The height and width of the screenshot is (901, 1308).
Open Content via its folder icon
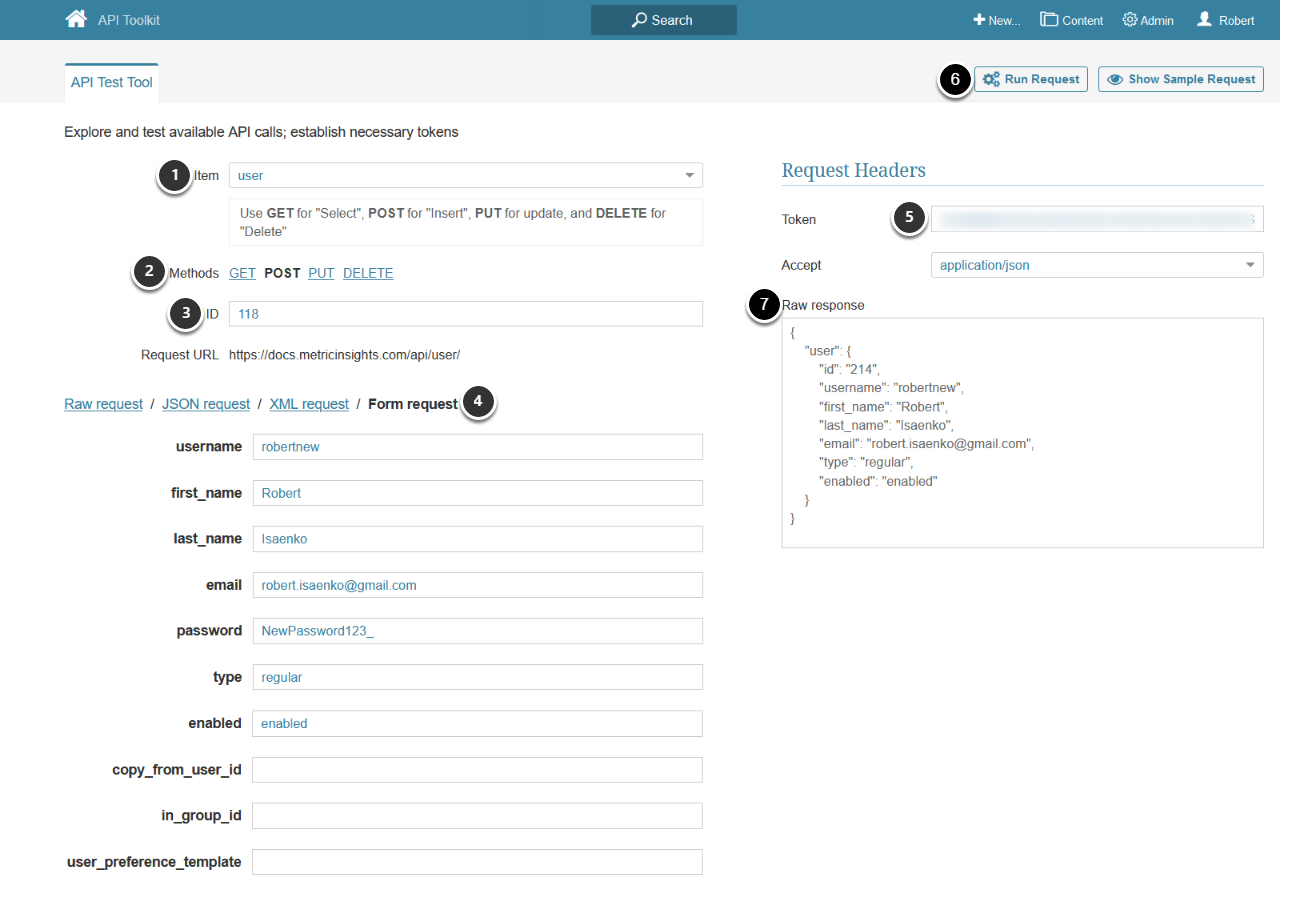click(x=1049, y=20)
